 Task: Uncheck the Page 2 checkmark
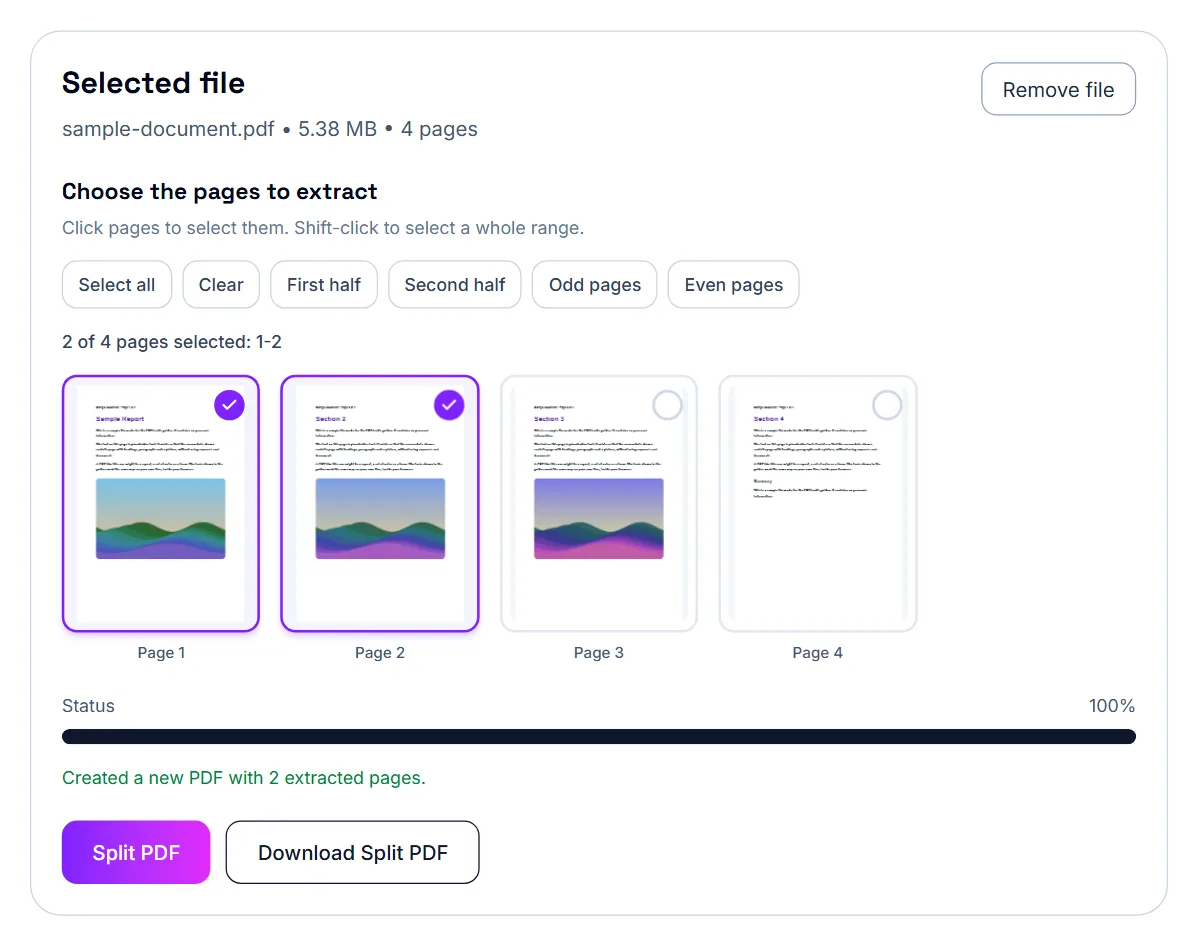coord(449,405)
